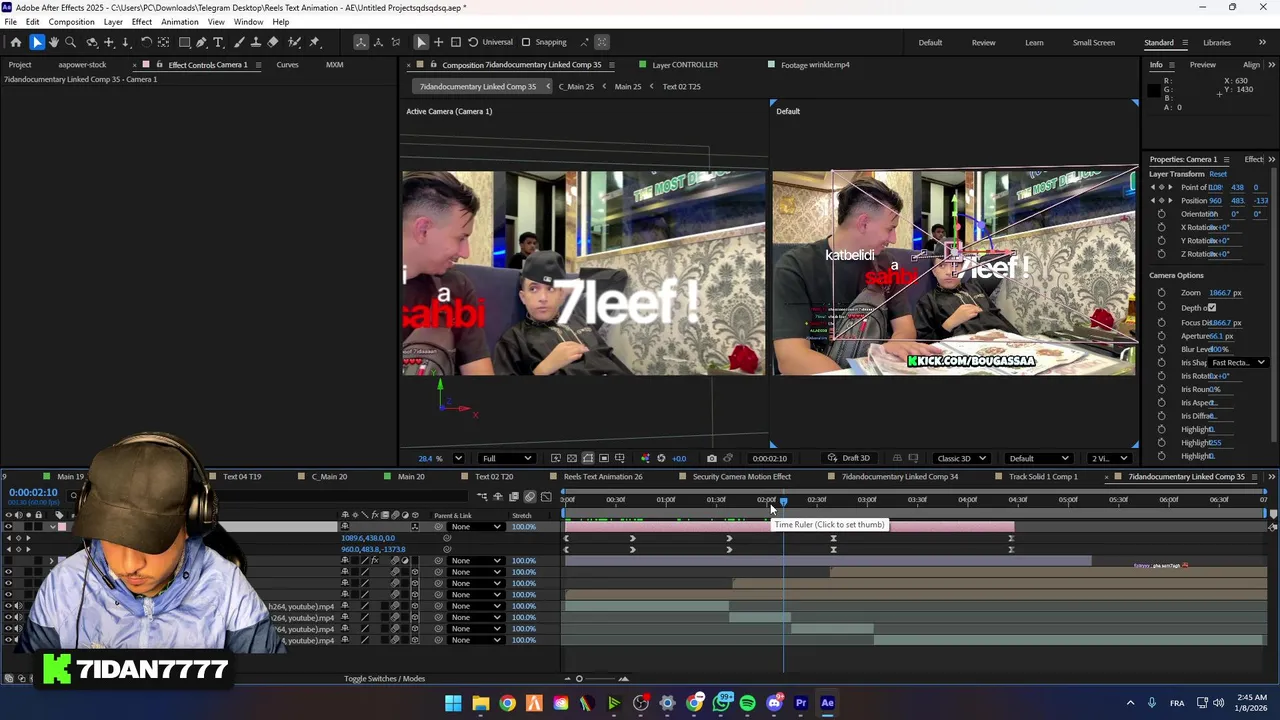Select the Rectangle shape tool
The image size is (1280, 720).
184,42
